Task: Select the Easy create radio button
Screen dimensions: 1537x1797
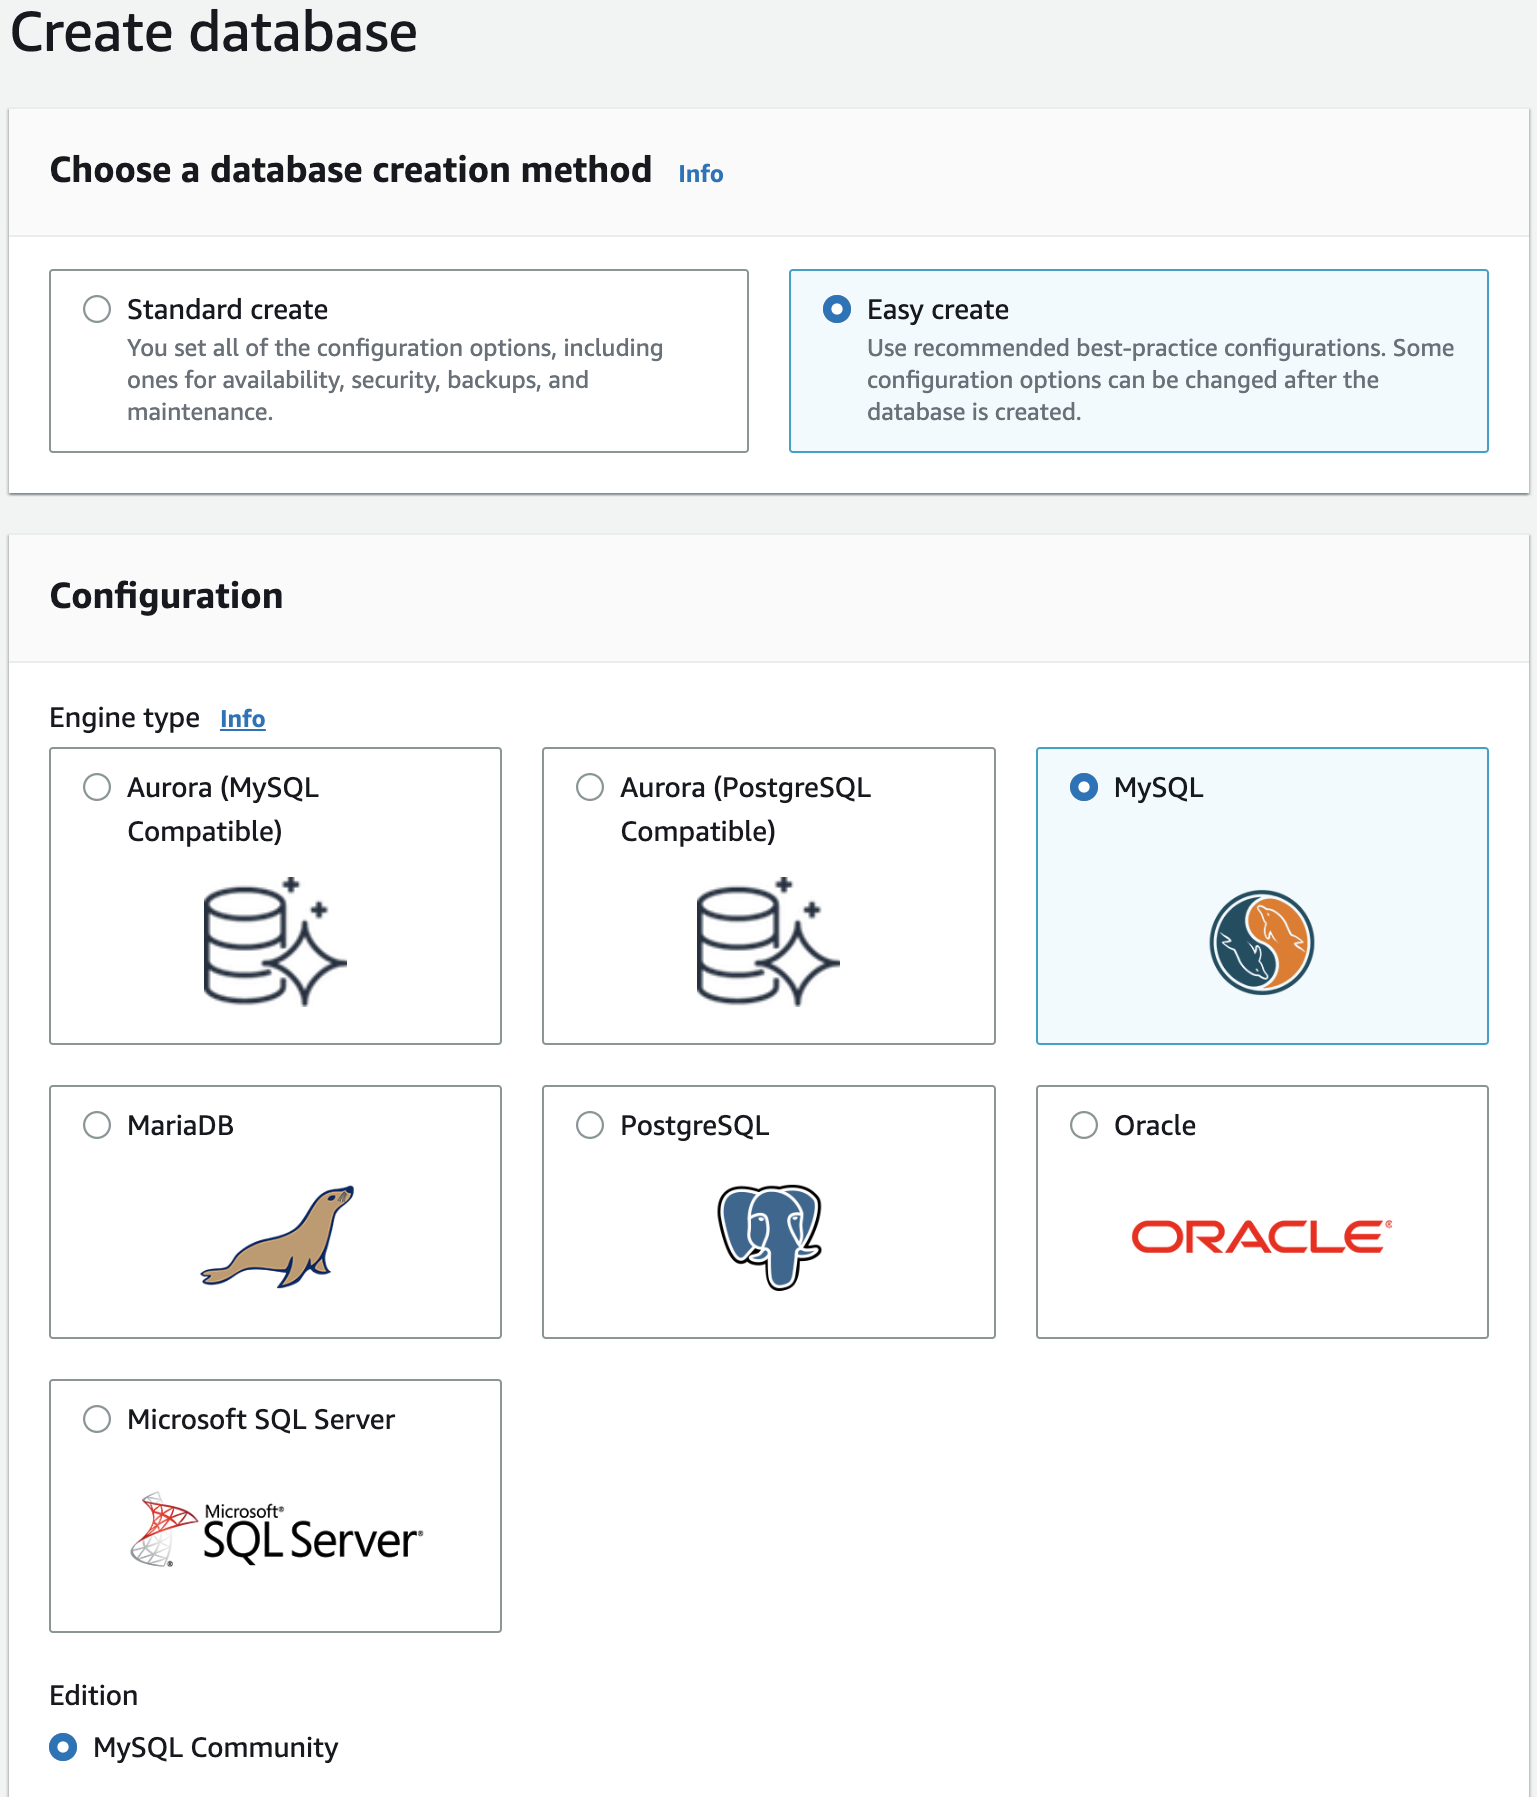Action: pyautogui.click(x=837, y=309)
